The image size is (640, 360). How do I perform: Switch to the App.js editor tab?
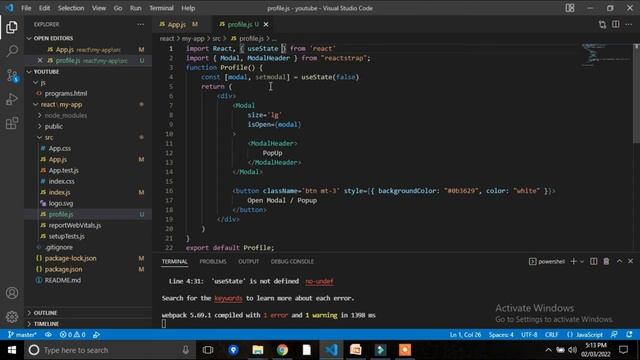click(178, 24)
